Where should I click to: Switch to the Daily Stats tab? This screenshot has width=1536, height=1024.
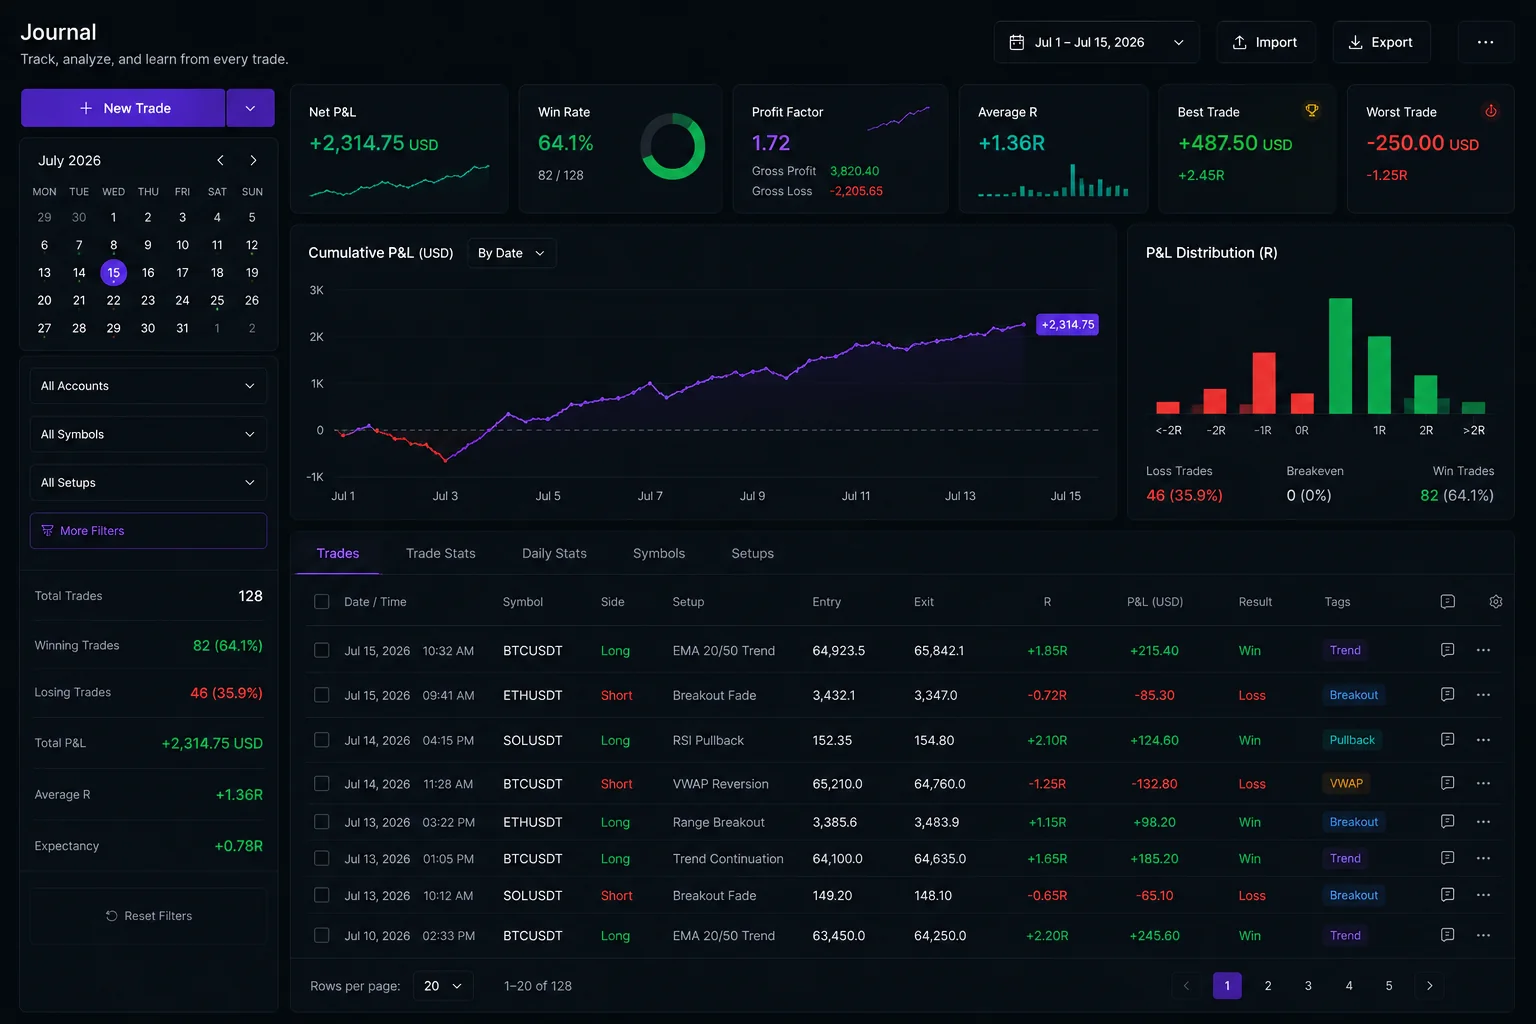(x=554, y=553)
